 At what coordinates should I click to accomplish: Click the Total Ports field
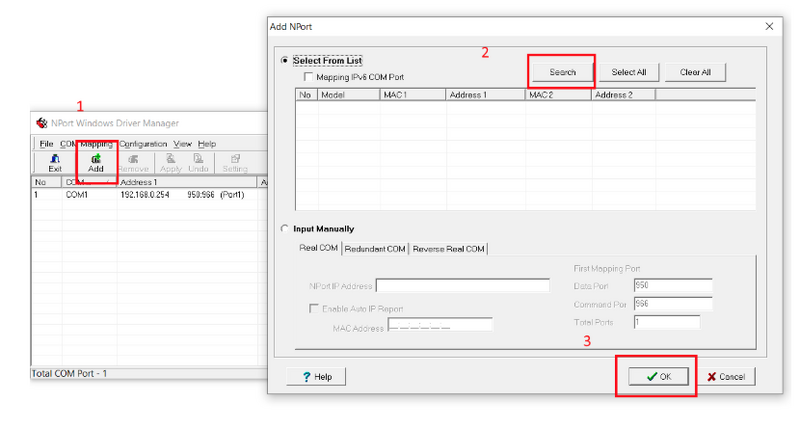click(x=667, y=322)
